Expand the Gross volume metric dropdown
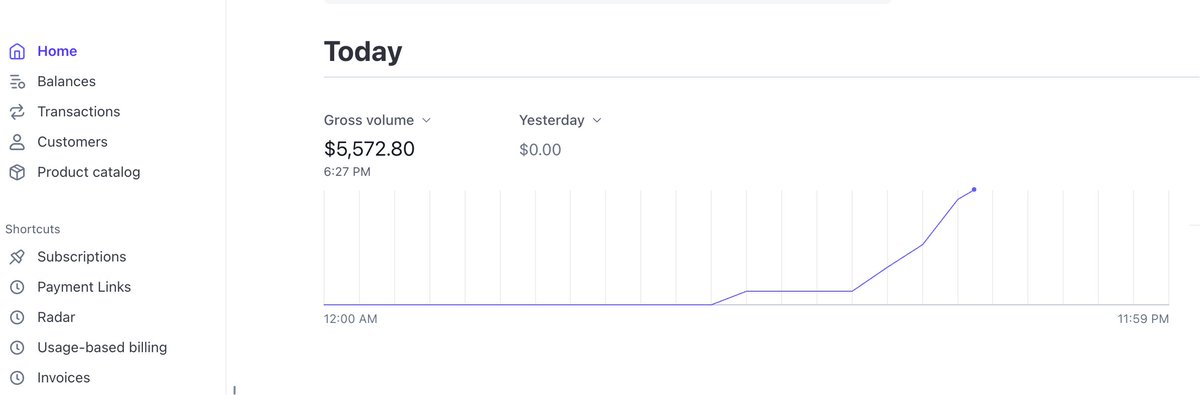 pos(377,120)
